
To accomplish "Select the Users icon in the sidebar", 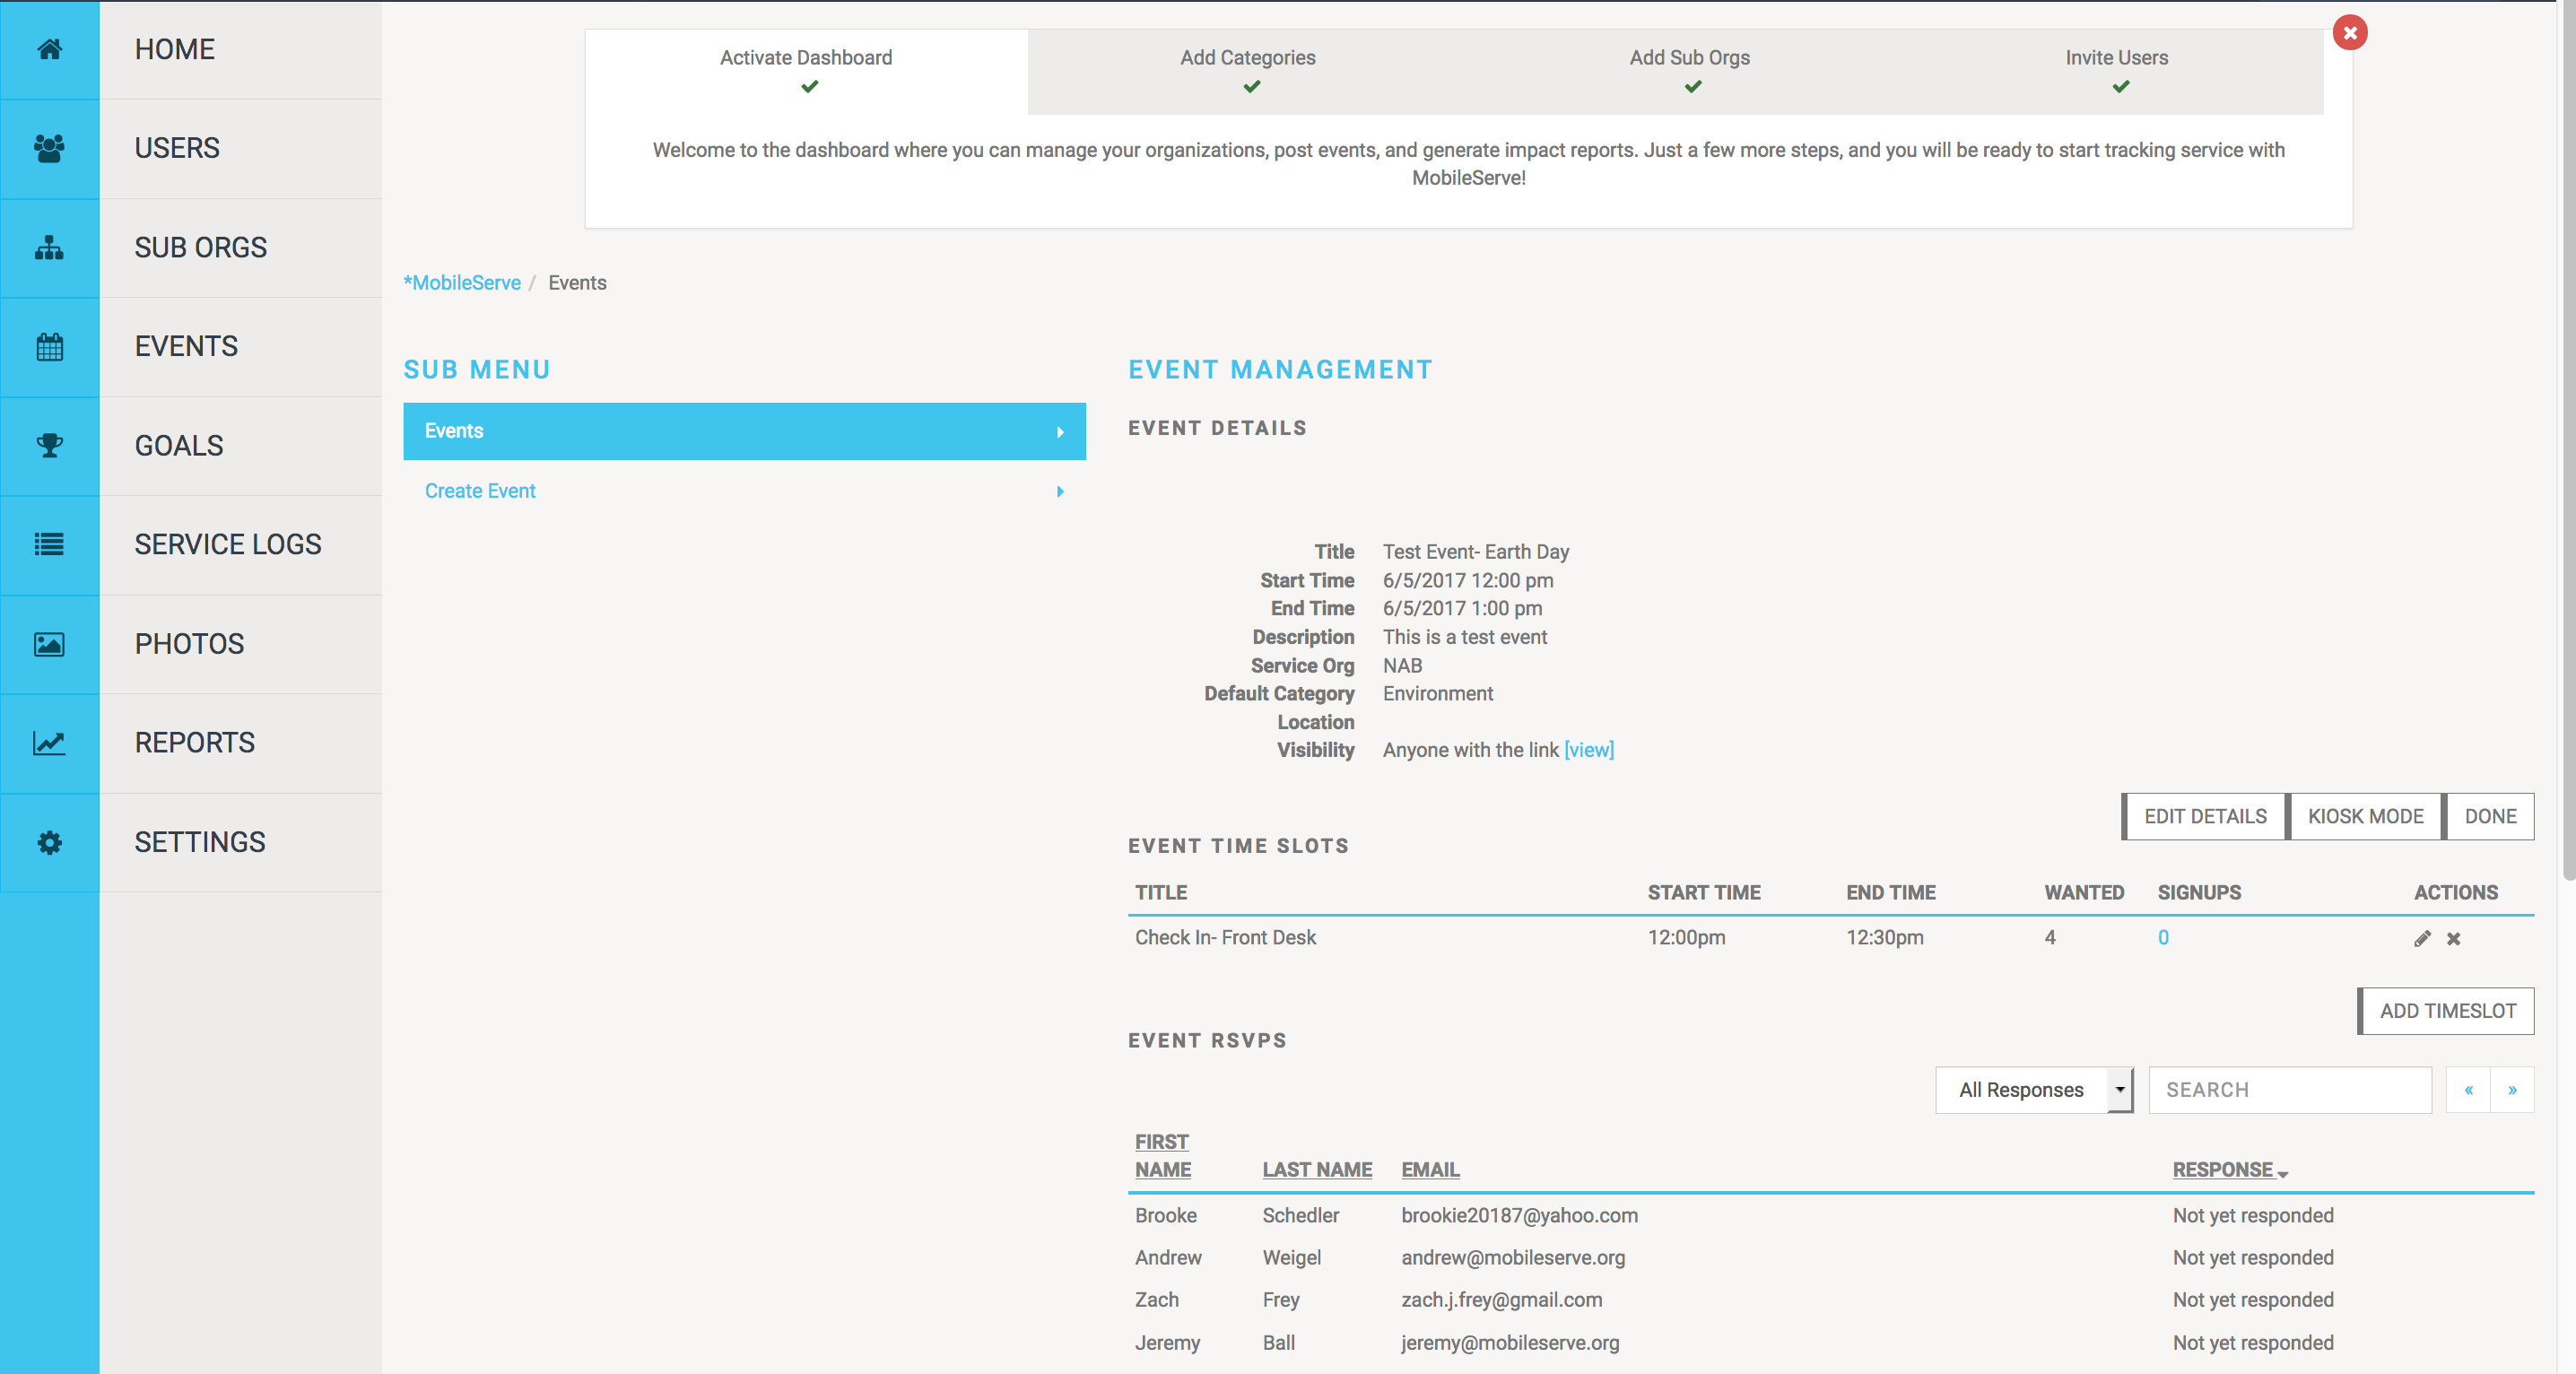I will click(x=49, y=149).
